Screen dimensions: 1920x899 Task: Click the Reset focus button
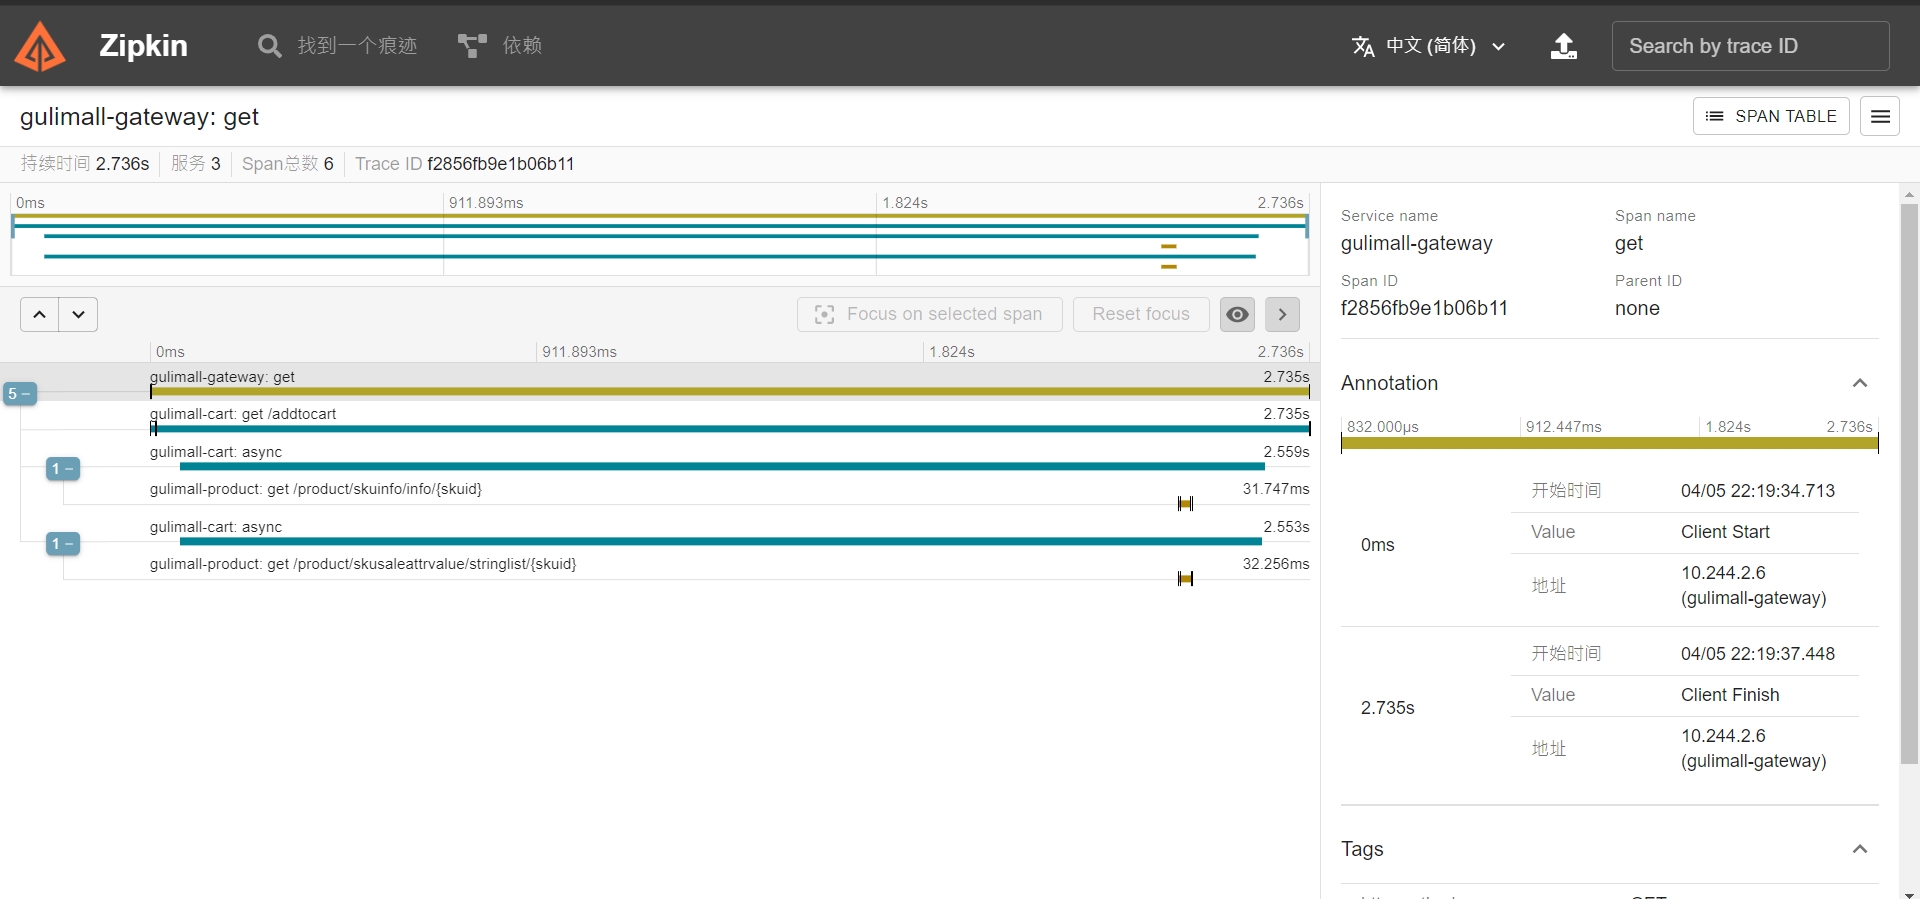click(1141, 314)
